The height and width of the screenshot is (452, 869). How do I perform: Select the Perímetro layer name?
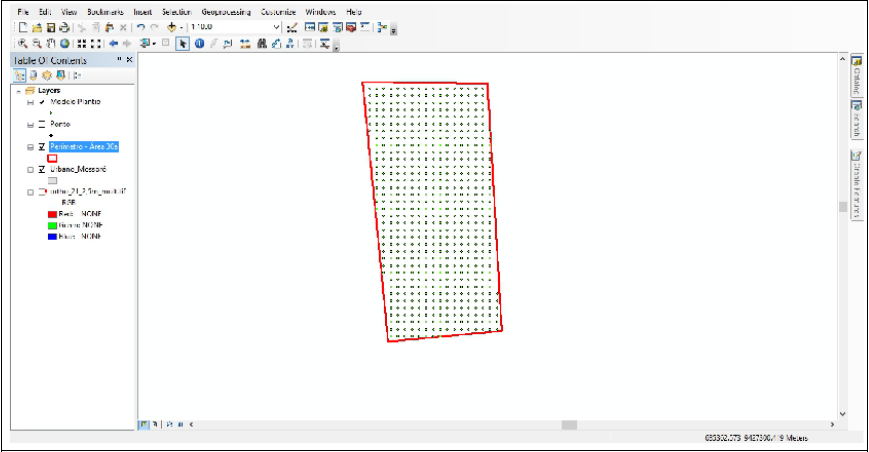click(x=84, y=147)
